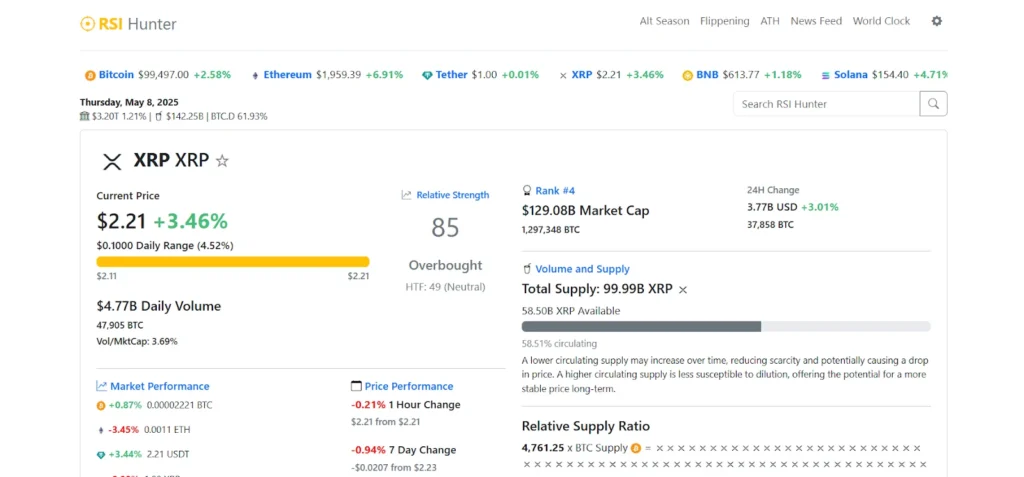The height and width of the screenshot is (477, 1024).
Task: Open the Solana link in ticker
Action: pos(851,74)
